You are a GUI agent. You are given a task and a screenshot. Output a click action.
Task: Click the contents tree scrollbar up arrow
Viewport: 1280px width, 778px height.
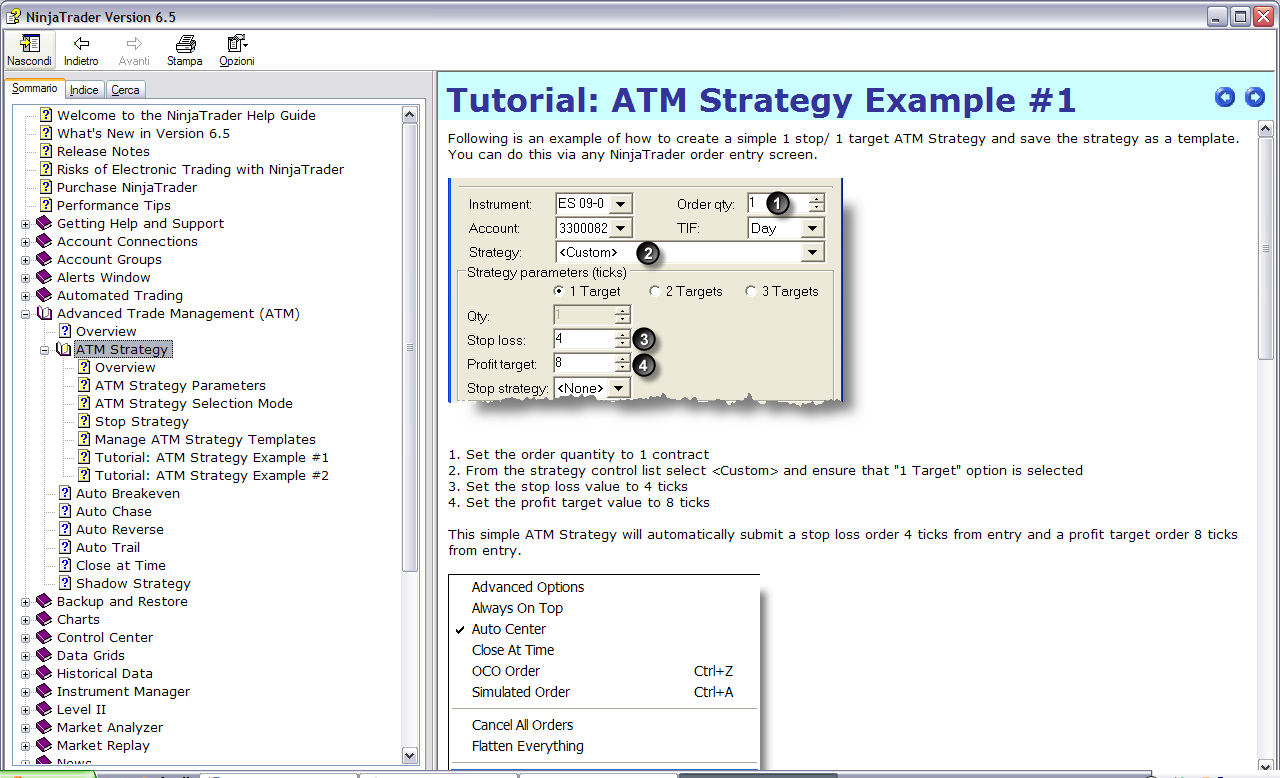410,114
